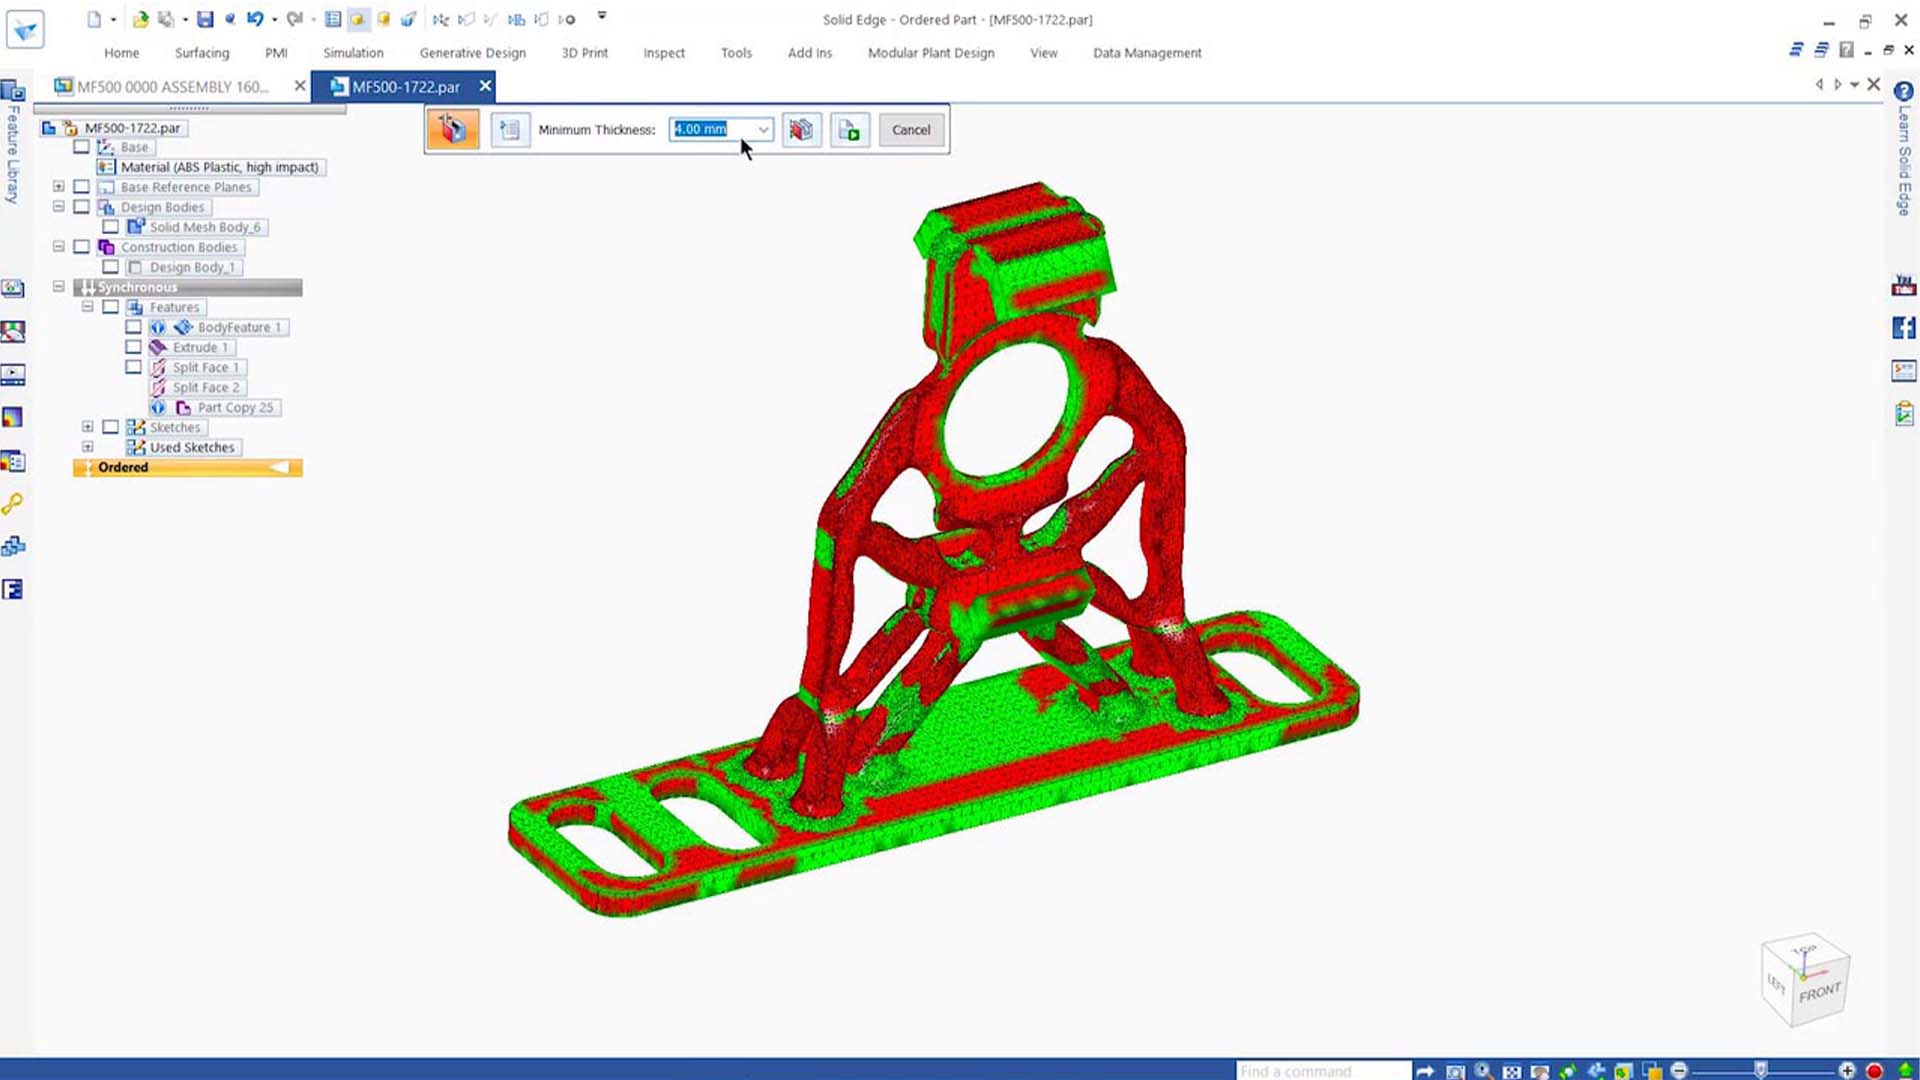Click the thickness analysis icon in the dialog
1920x1080 pixels.
(x=453, y=129)
